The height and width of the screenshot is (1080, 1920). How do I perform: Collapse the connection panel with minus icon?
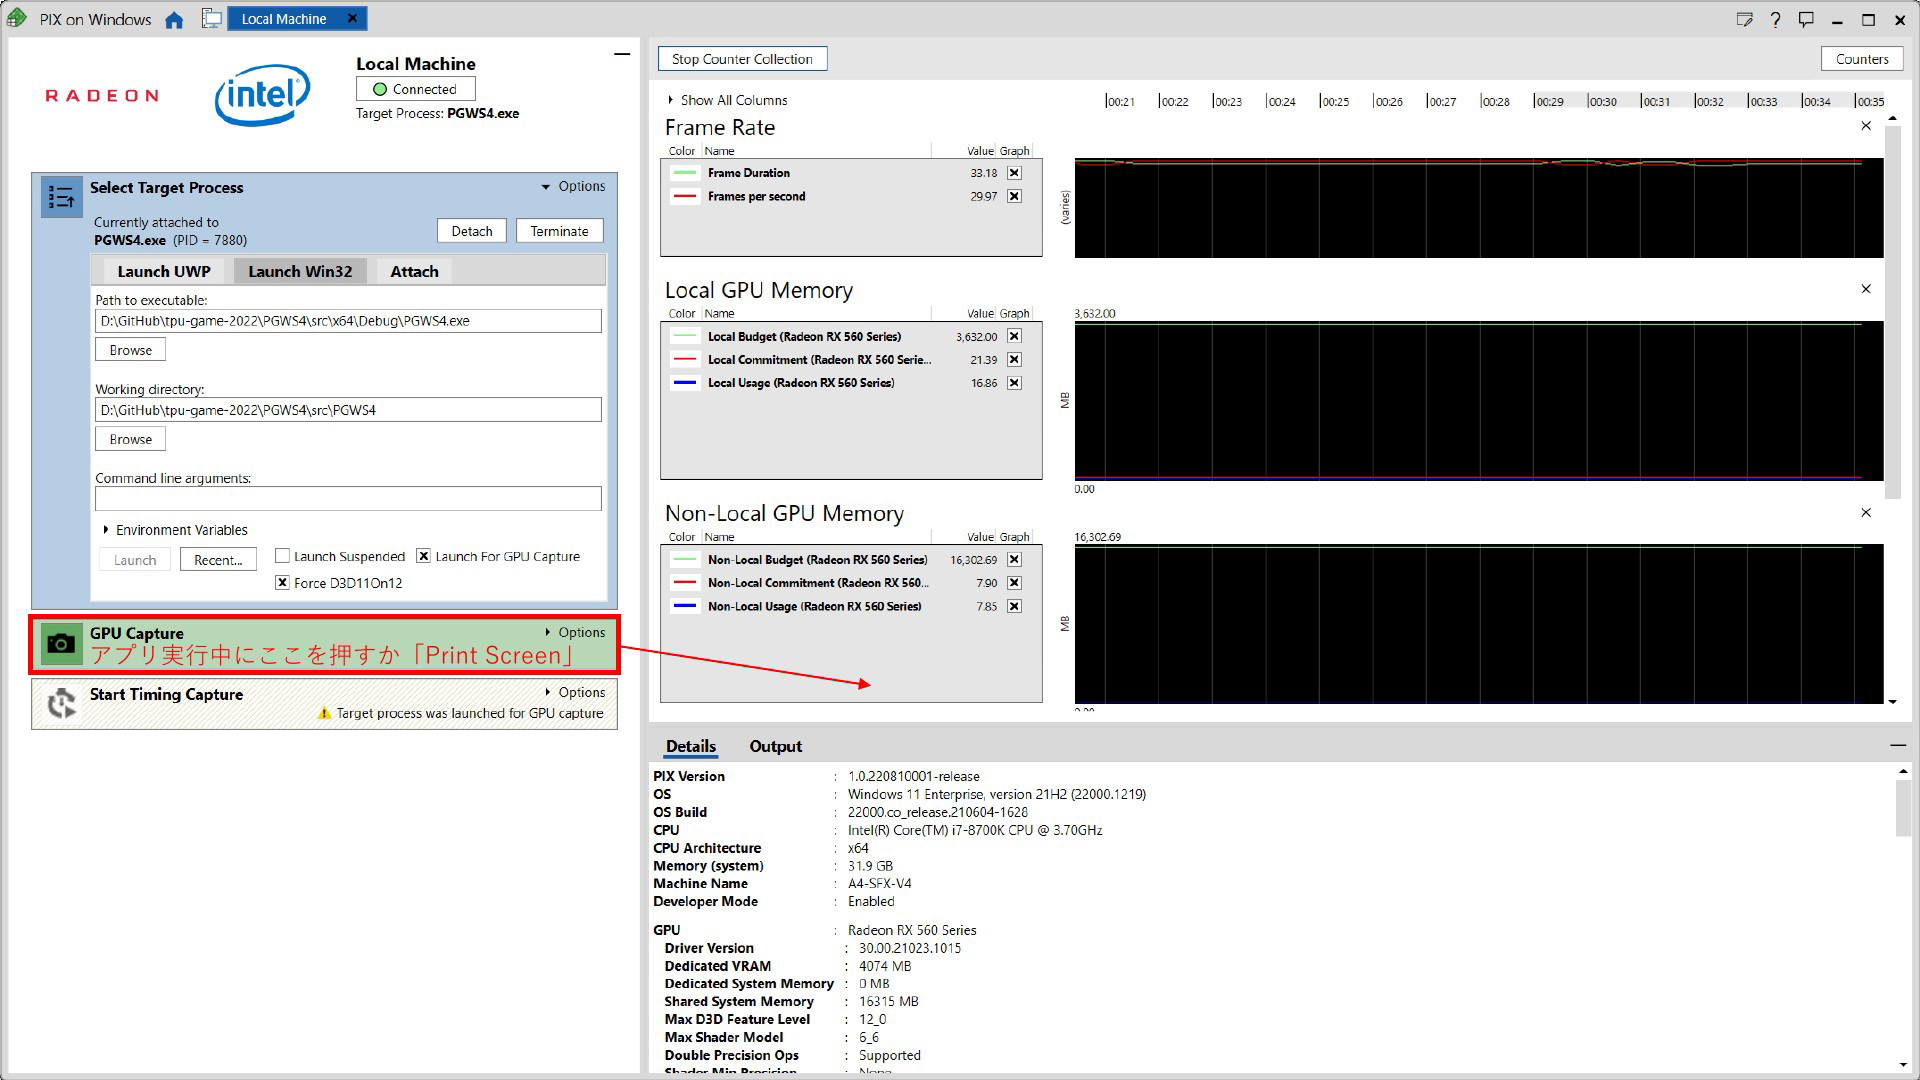pyautogui.click(x=622, y=54)
